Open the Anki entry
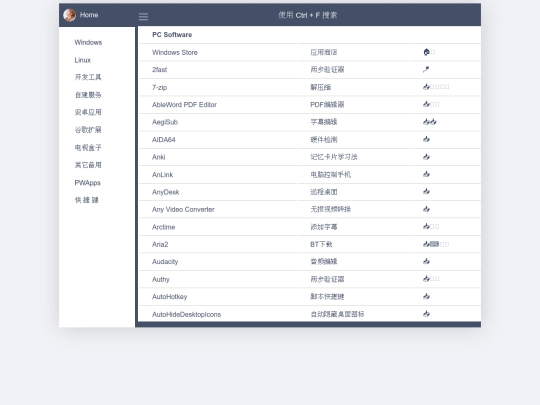This screenshot has height=405, width=540. tap(158, 157)
